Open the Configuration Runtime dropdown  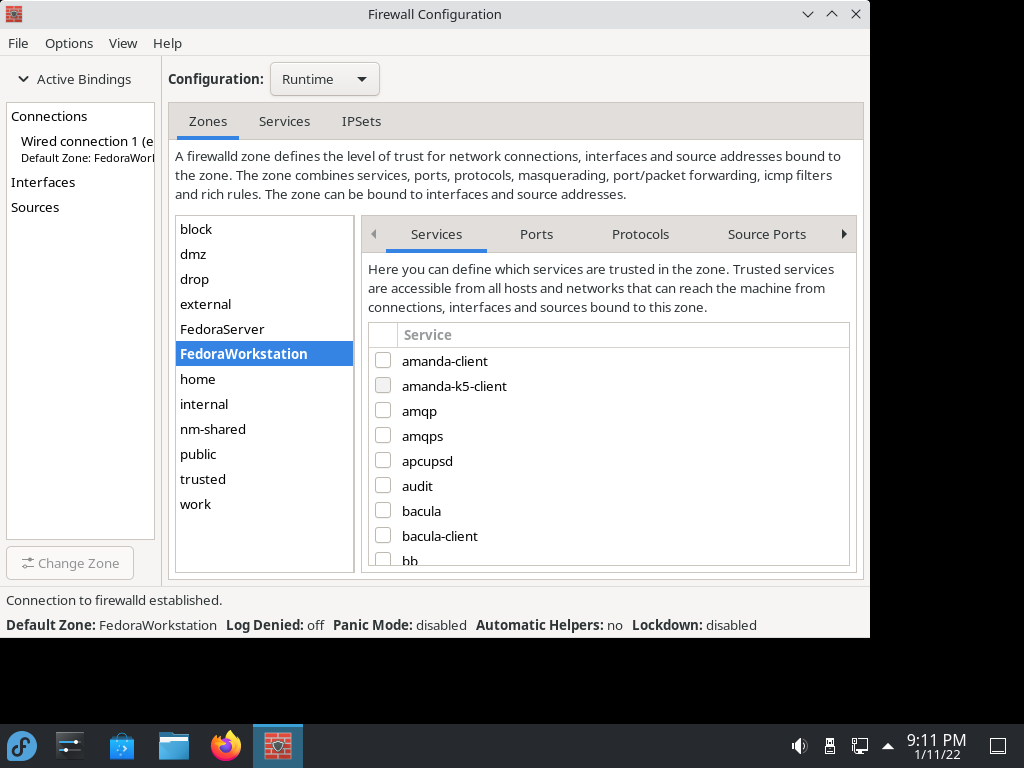(325, 79)
